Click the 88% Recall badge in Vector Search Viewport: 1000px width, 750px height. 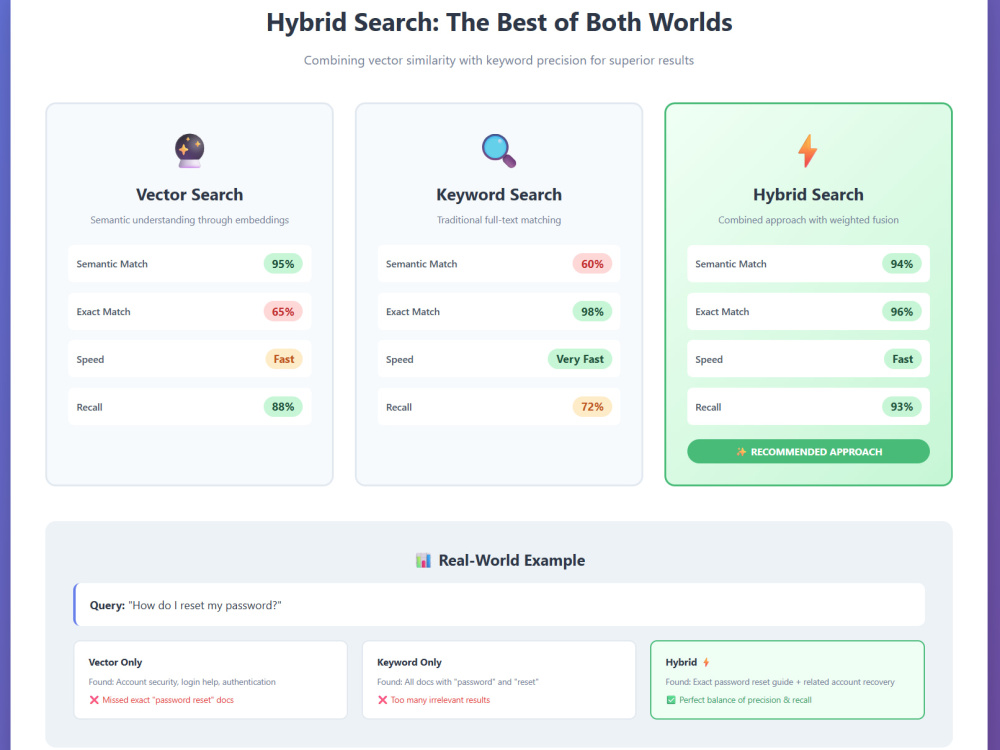[x=283, y=407]
